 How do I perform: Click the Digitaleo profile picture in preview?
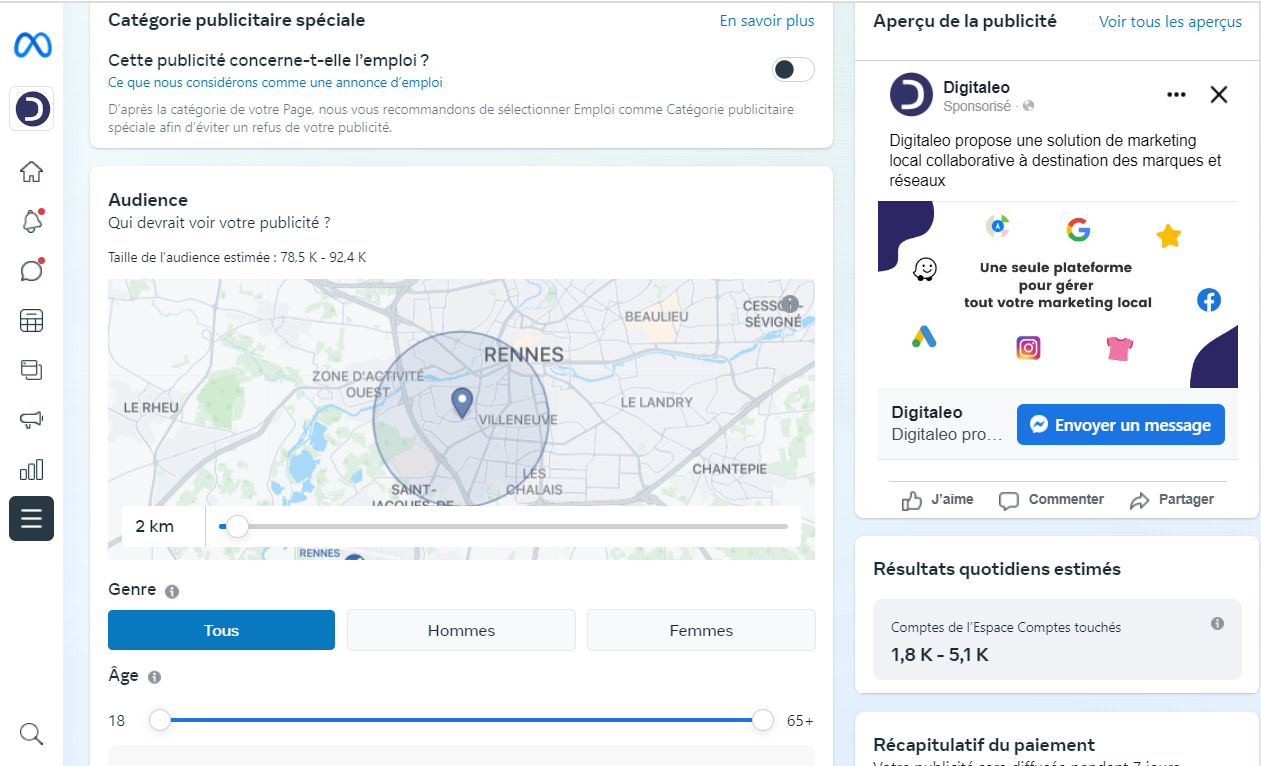pos(911,95)
